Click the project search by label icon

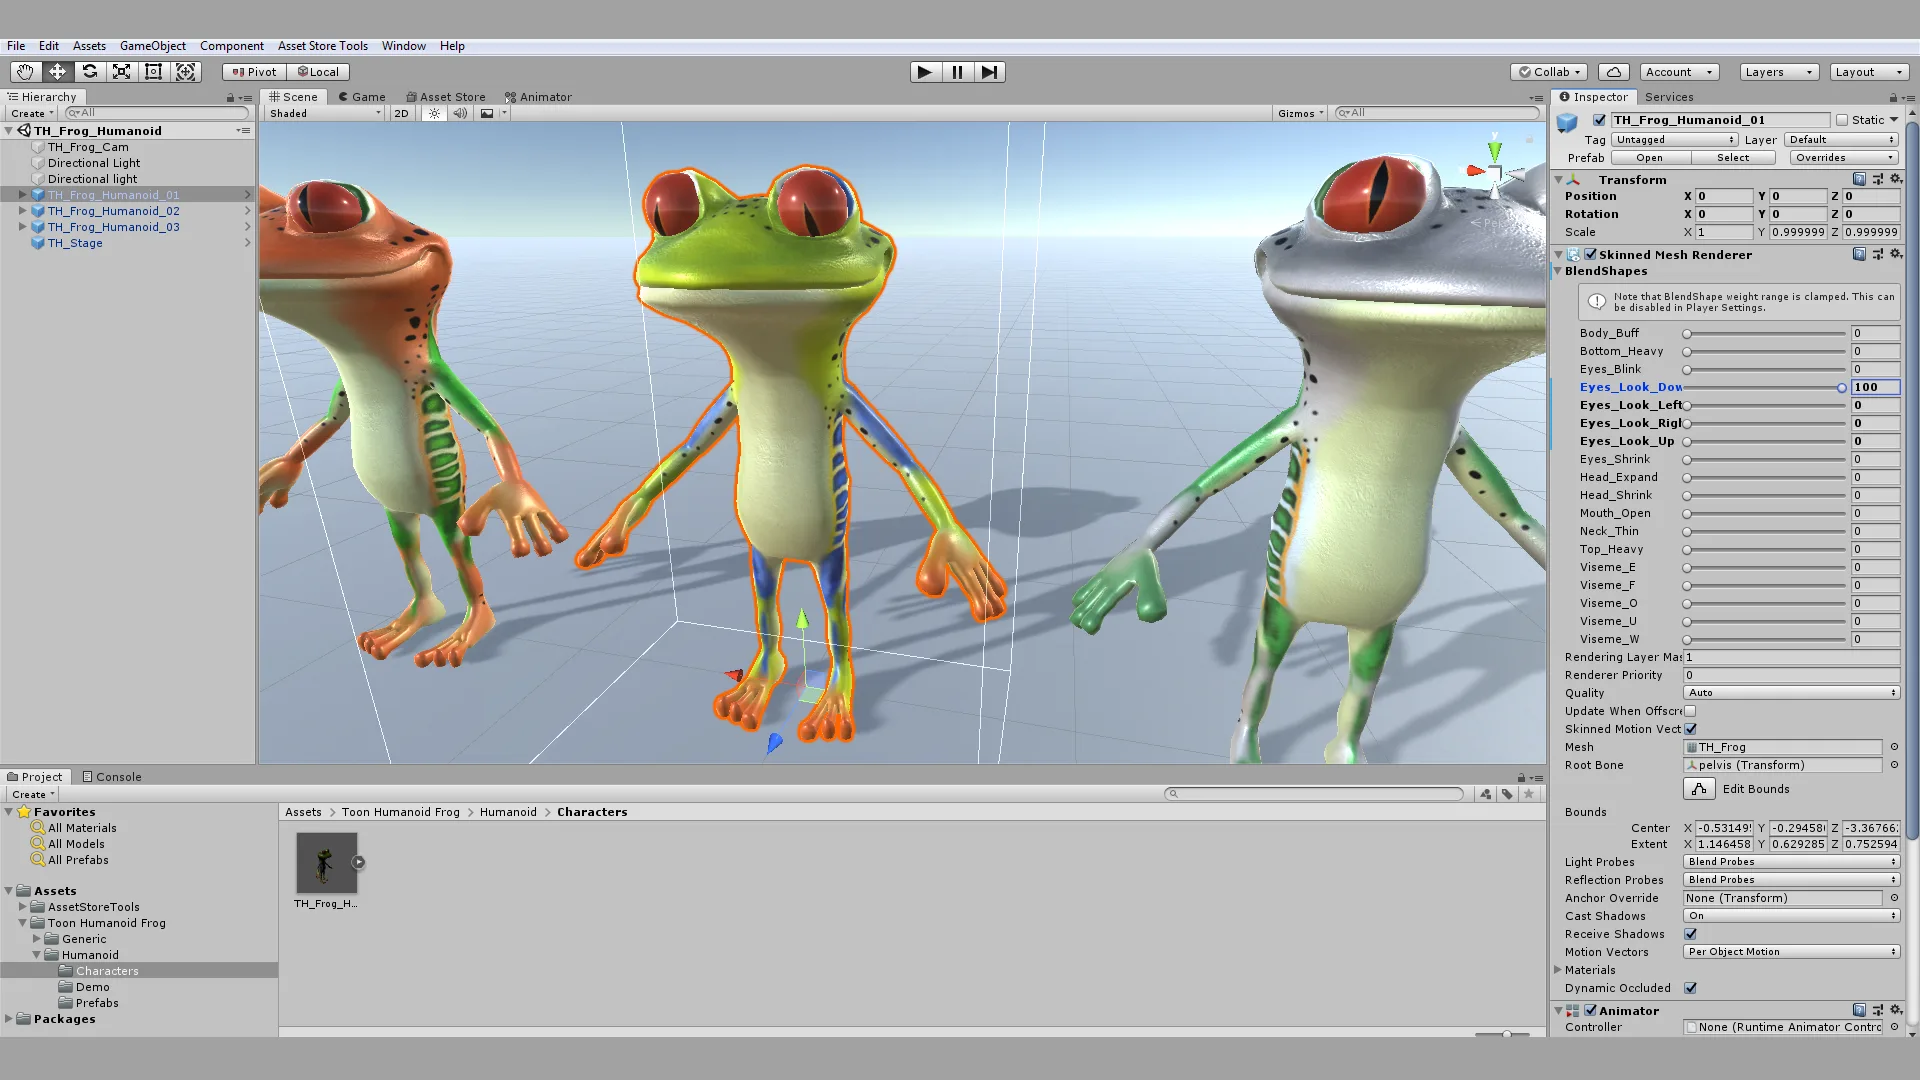tap(1507, 794)
